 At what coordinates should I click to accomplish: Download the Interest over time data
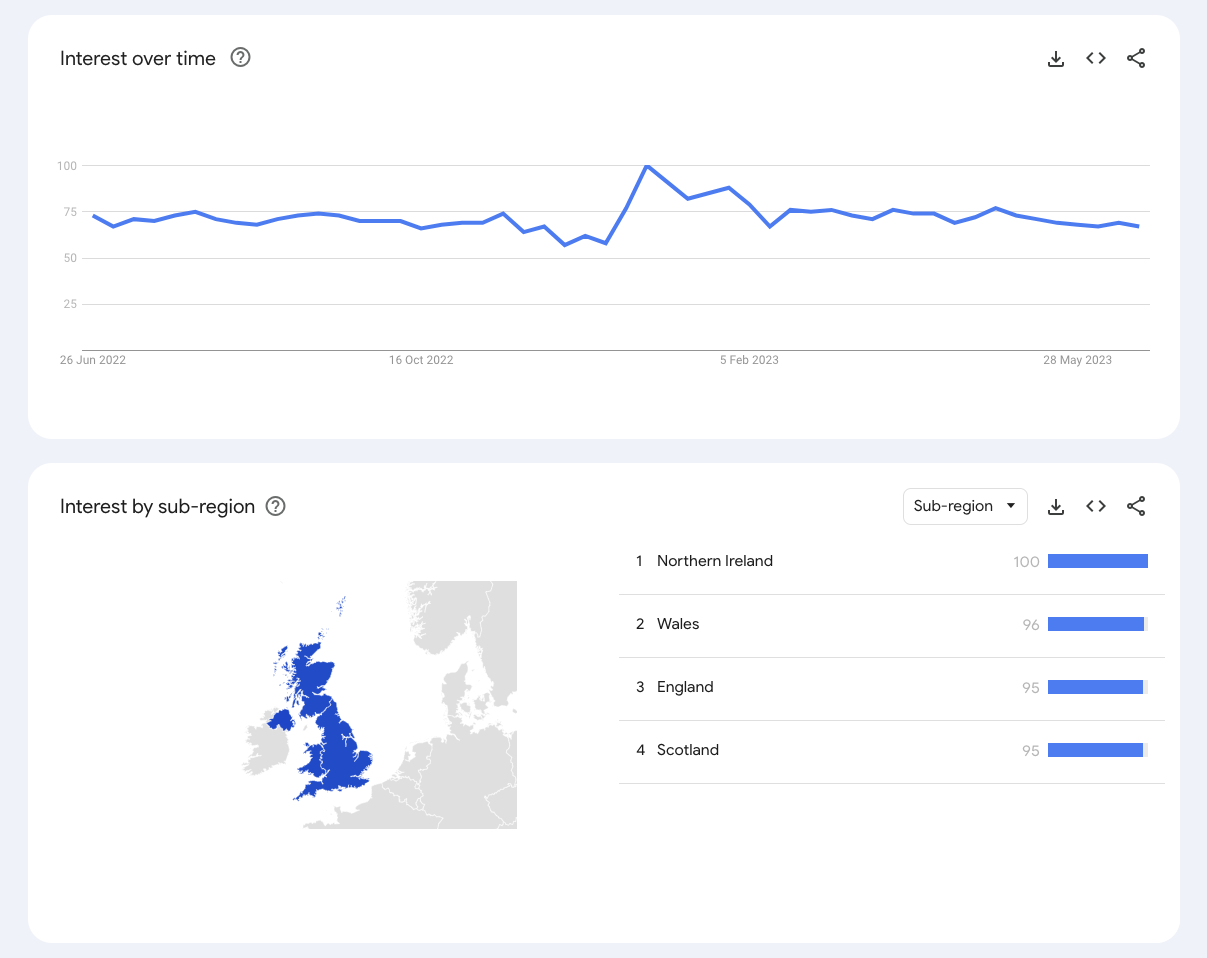[1055, 59]
